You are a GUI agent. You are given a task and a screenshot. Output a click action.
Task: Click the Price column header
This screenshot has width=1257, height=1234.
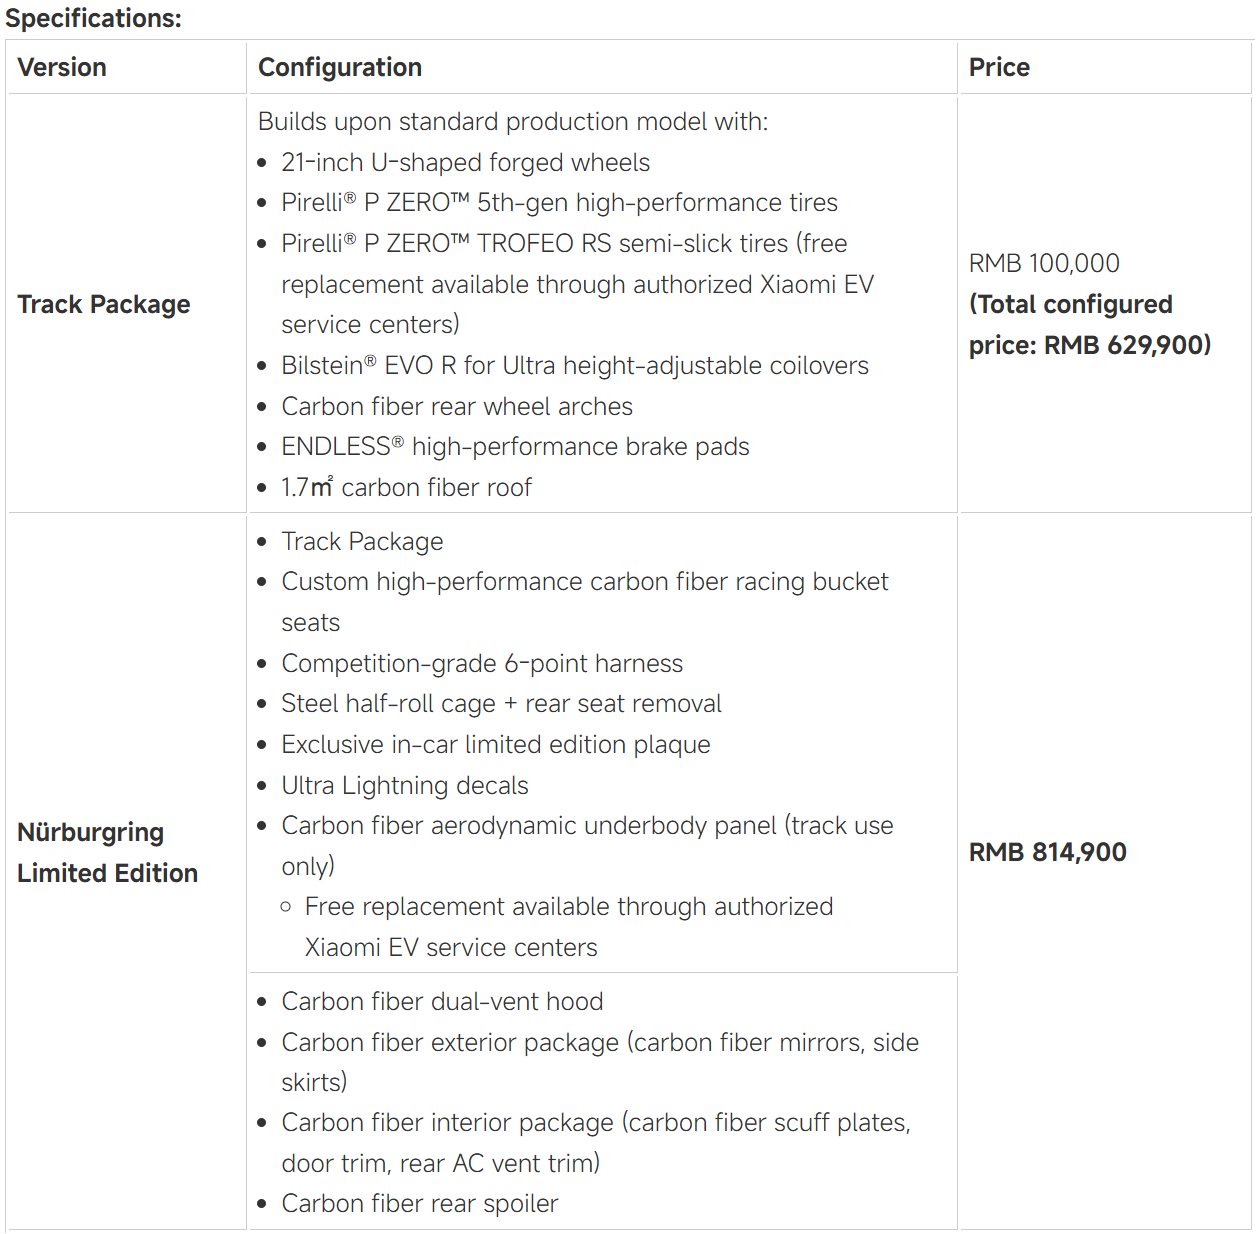pos(999,67)
